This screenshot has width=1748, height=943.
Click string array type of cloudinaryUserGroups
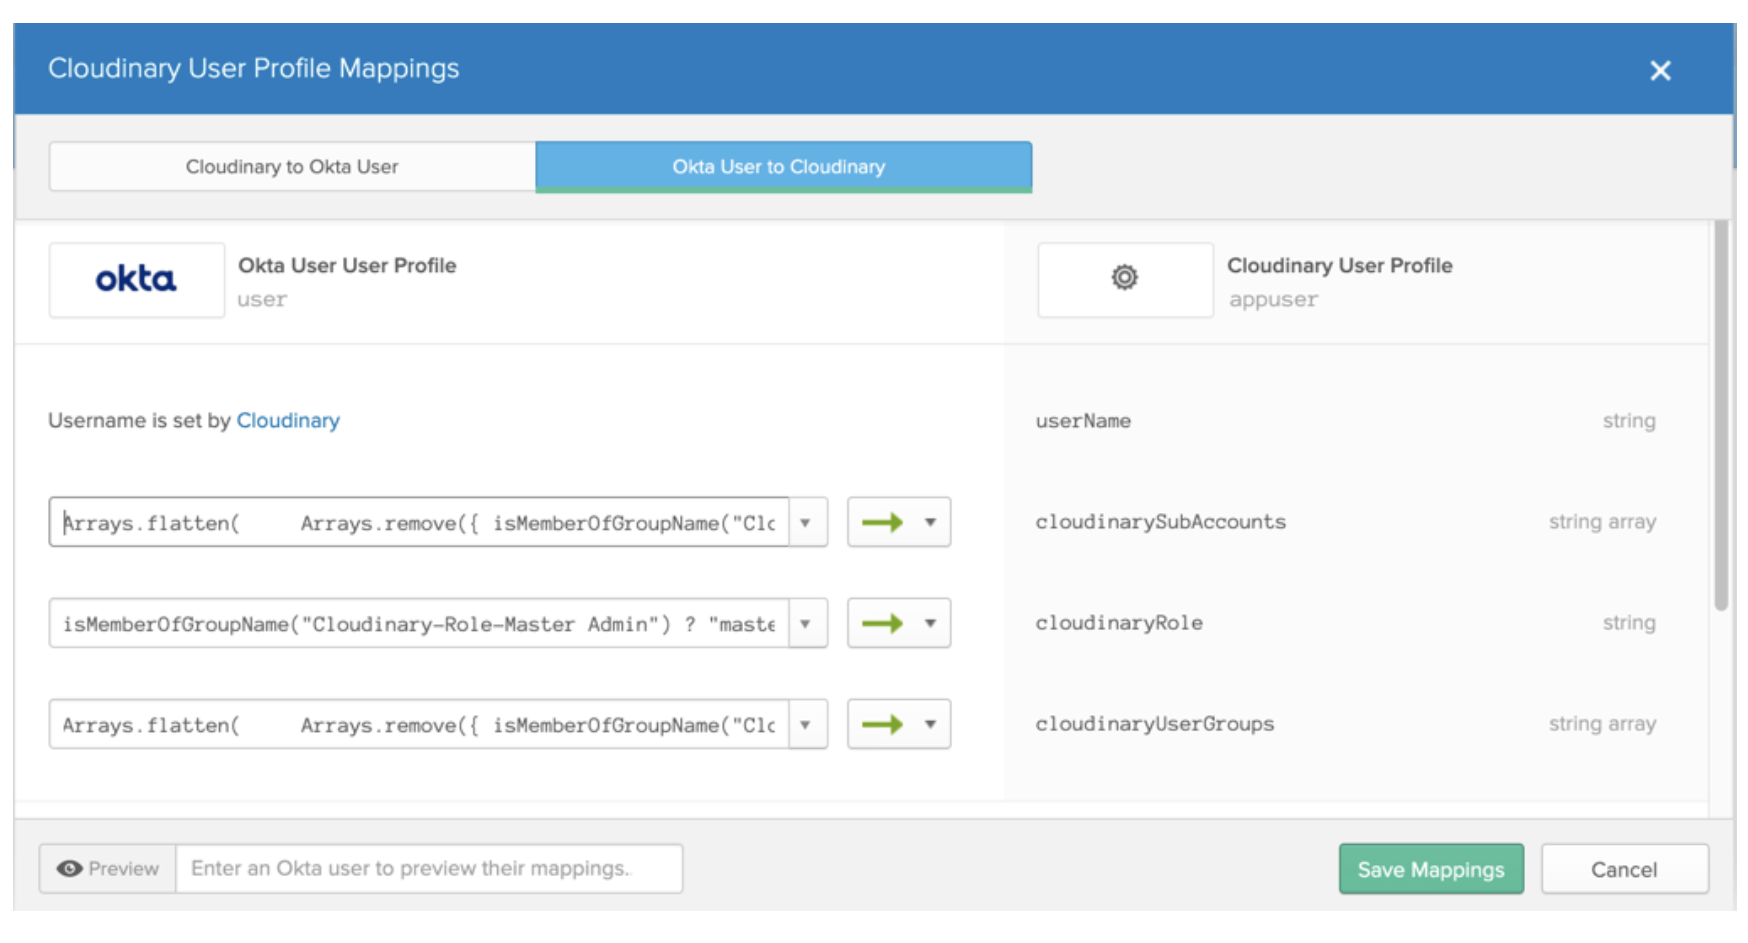(1603, 724)
